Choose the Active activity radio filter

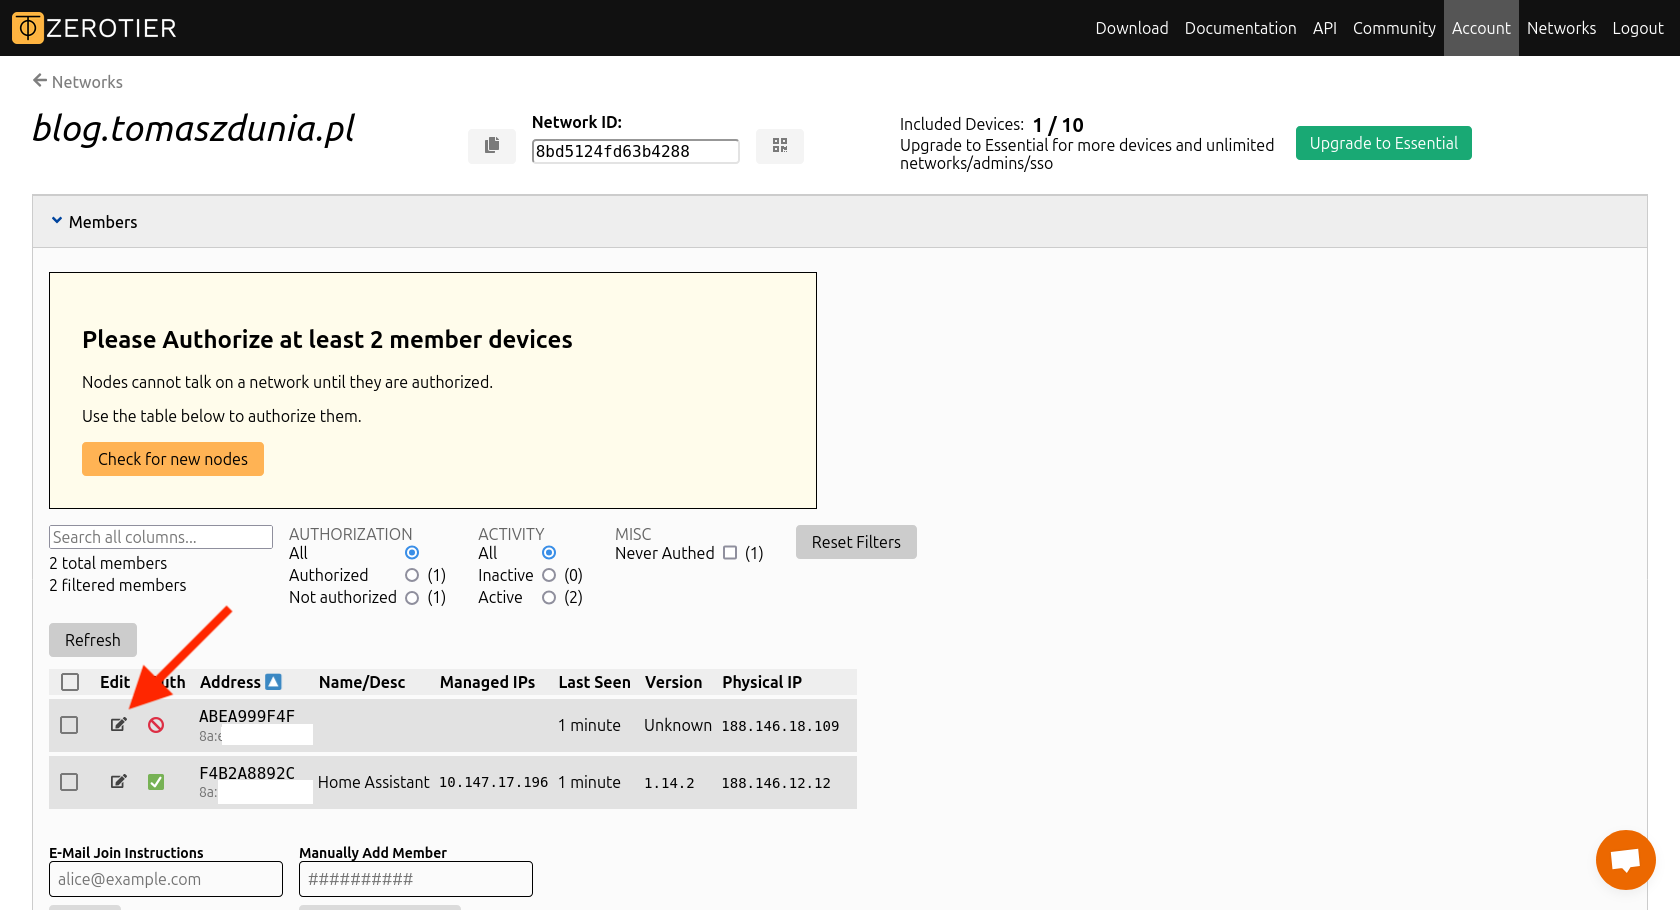coord(549,598)
